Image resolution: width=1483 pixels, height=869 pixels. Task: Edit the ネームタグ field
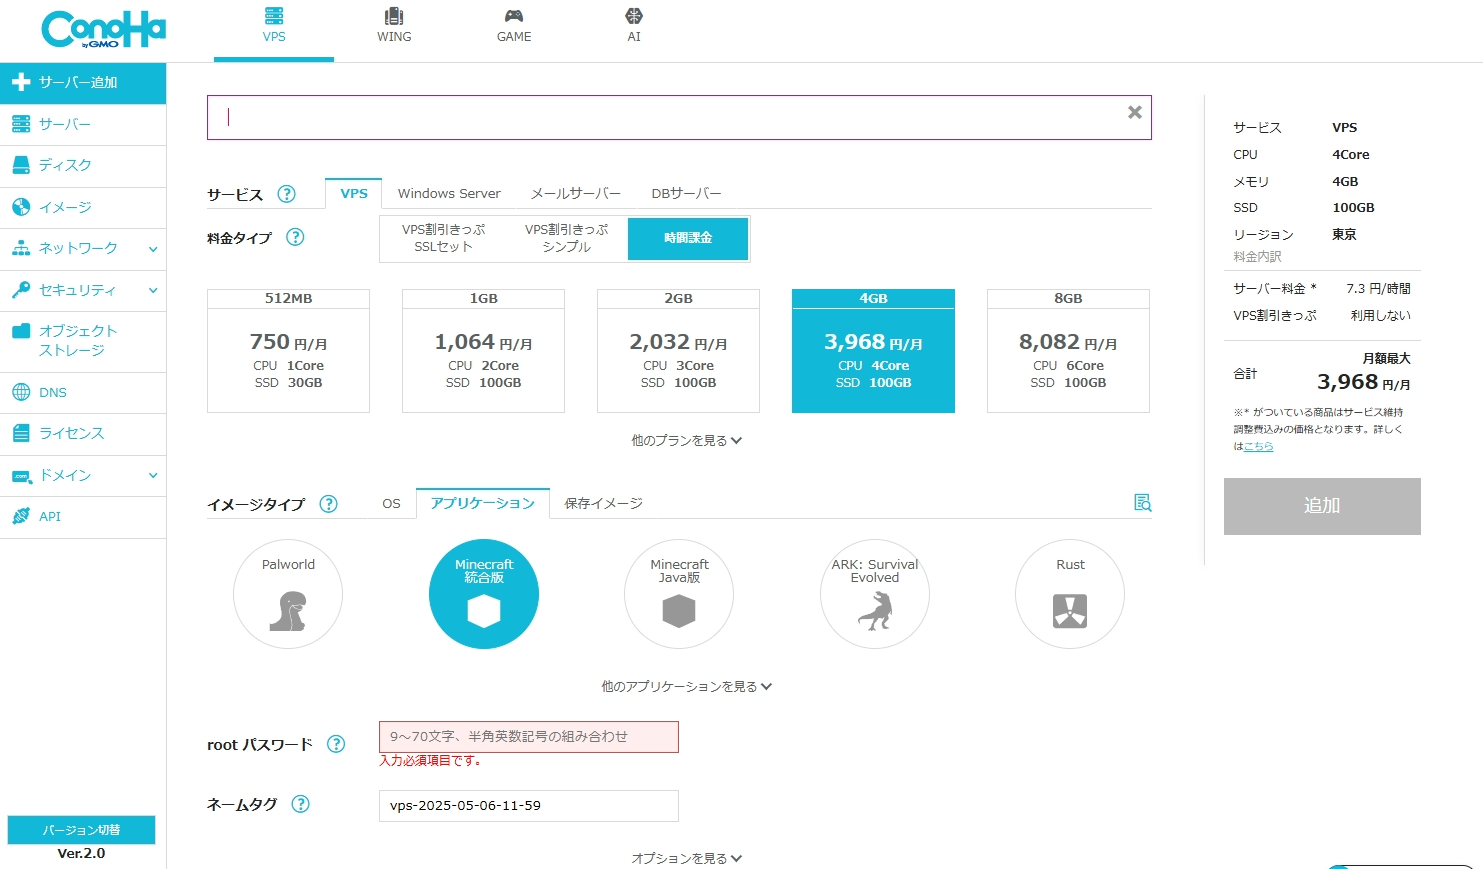click(529, 806)
